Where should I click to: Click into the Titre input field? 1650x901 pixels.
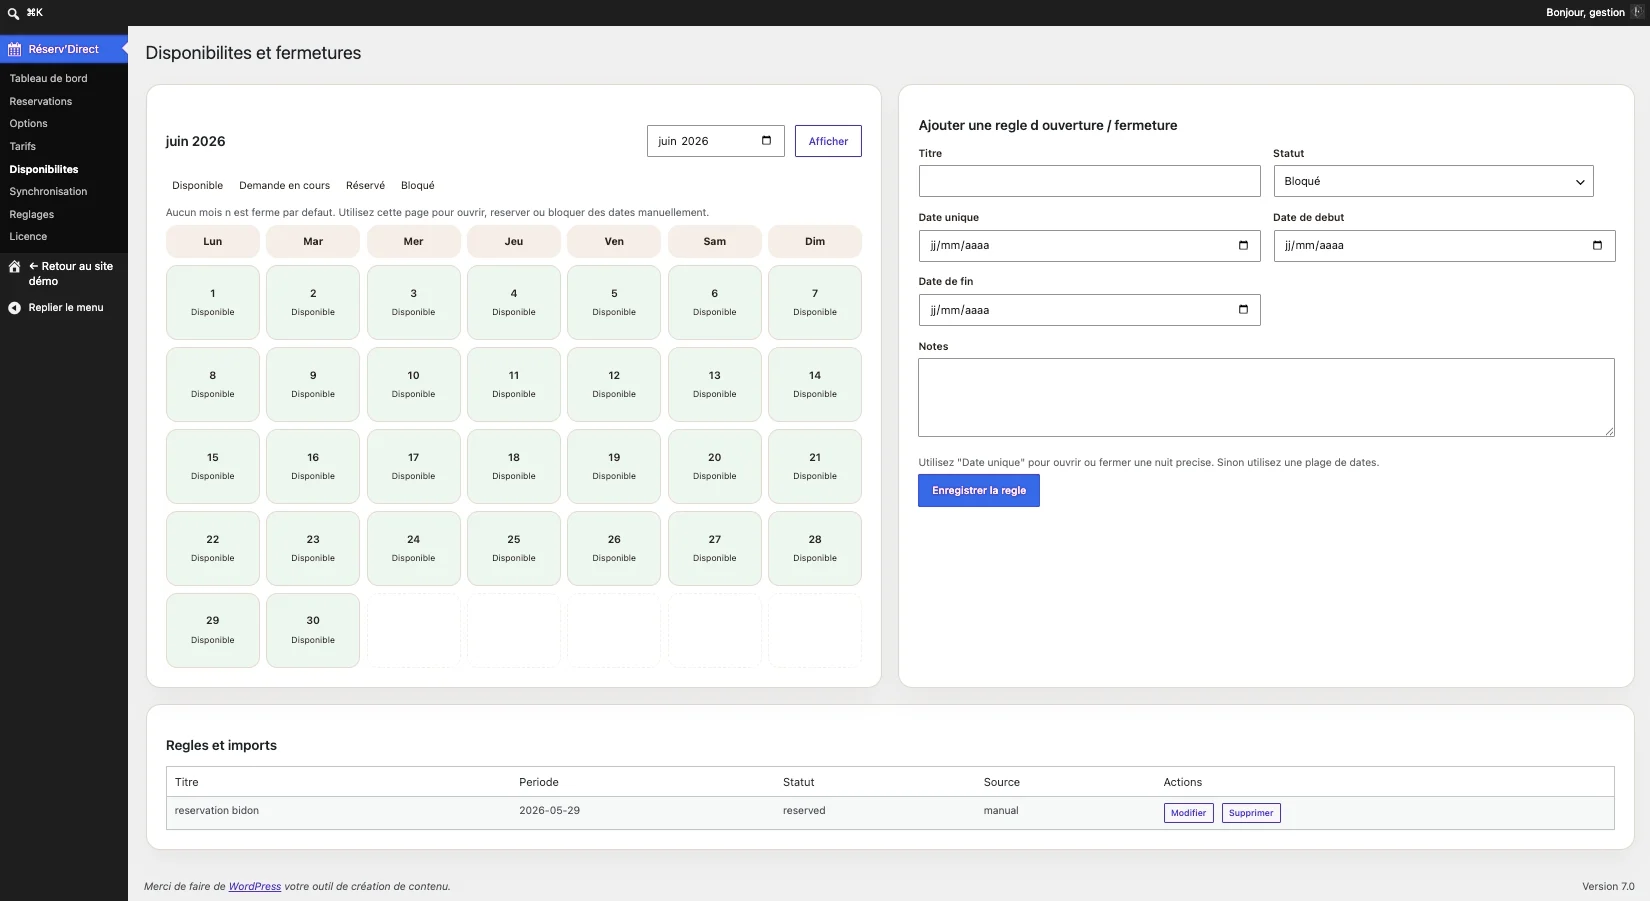pos(1089,181)
